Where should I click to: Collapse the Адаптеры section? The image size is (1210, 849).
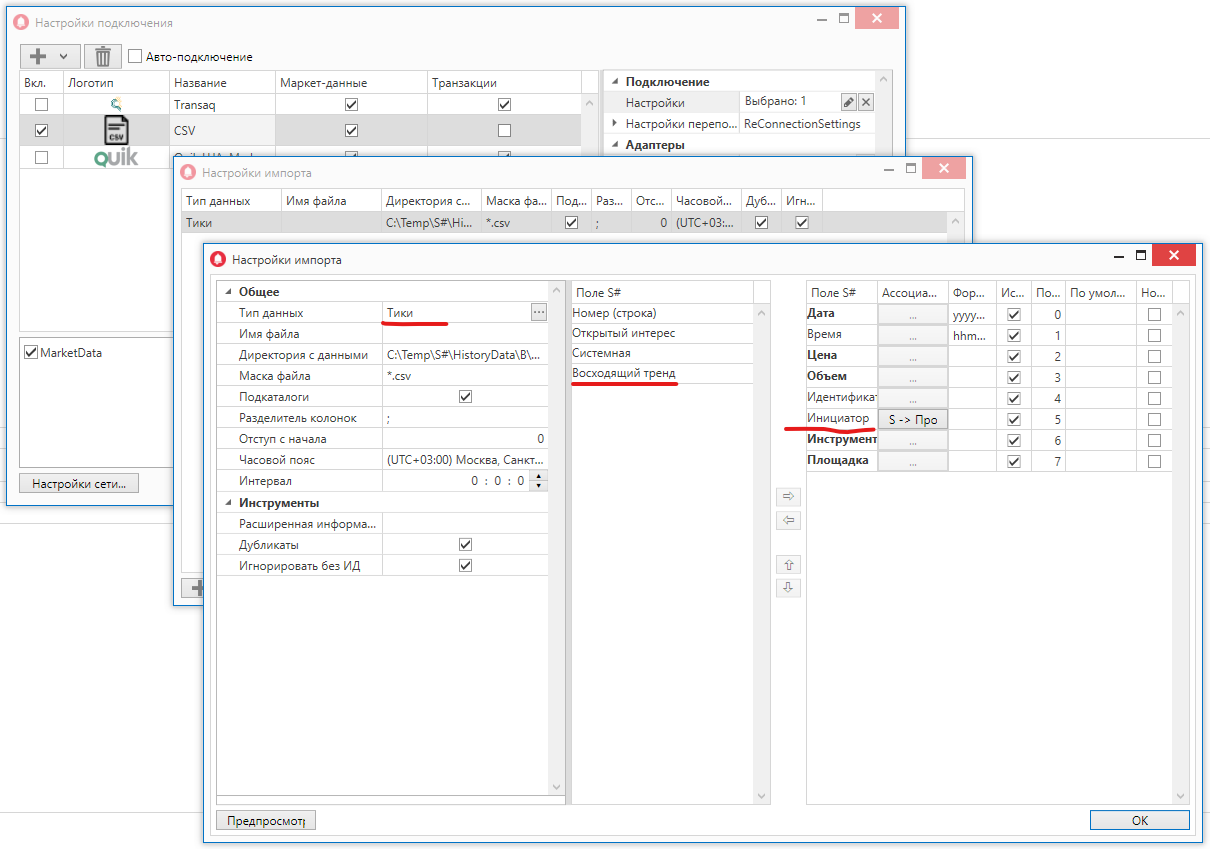point(614,145)
